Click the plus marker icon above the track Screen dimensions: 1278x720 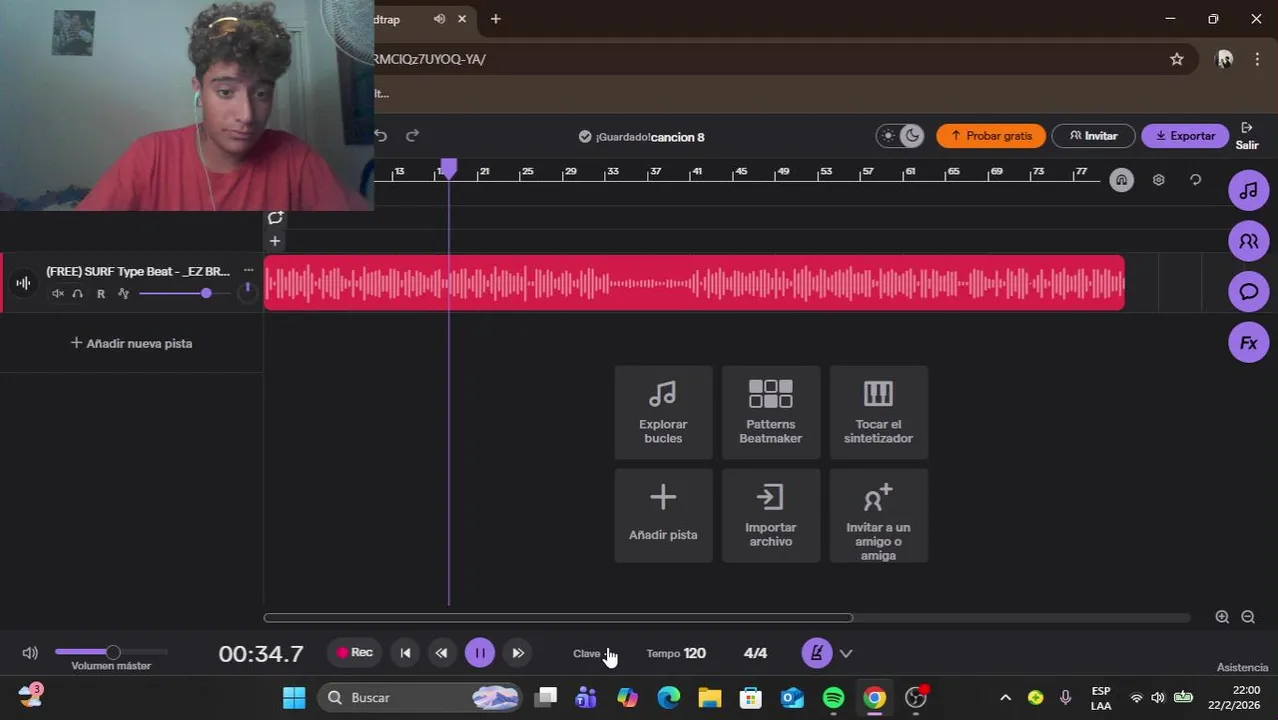coord(275,241)
